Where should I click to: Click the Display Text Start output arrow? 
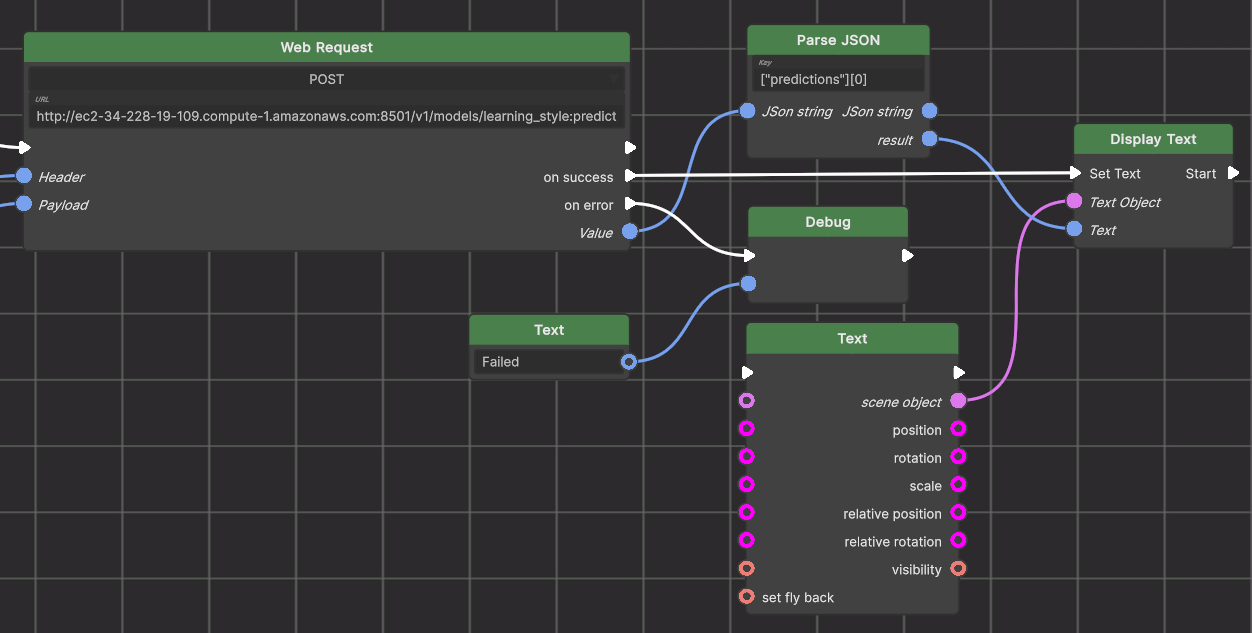(1233, 173)
